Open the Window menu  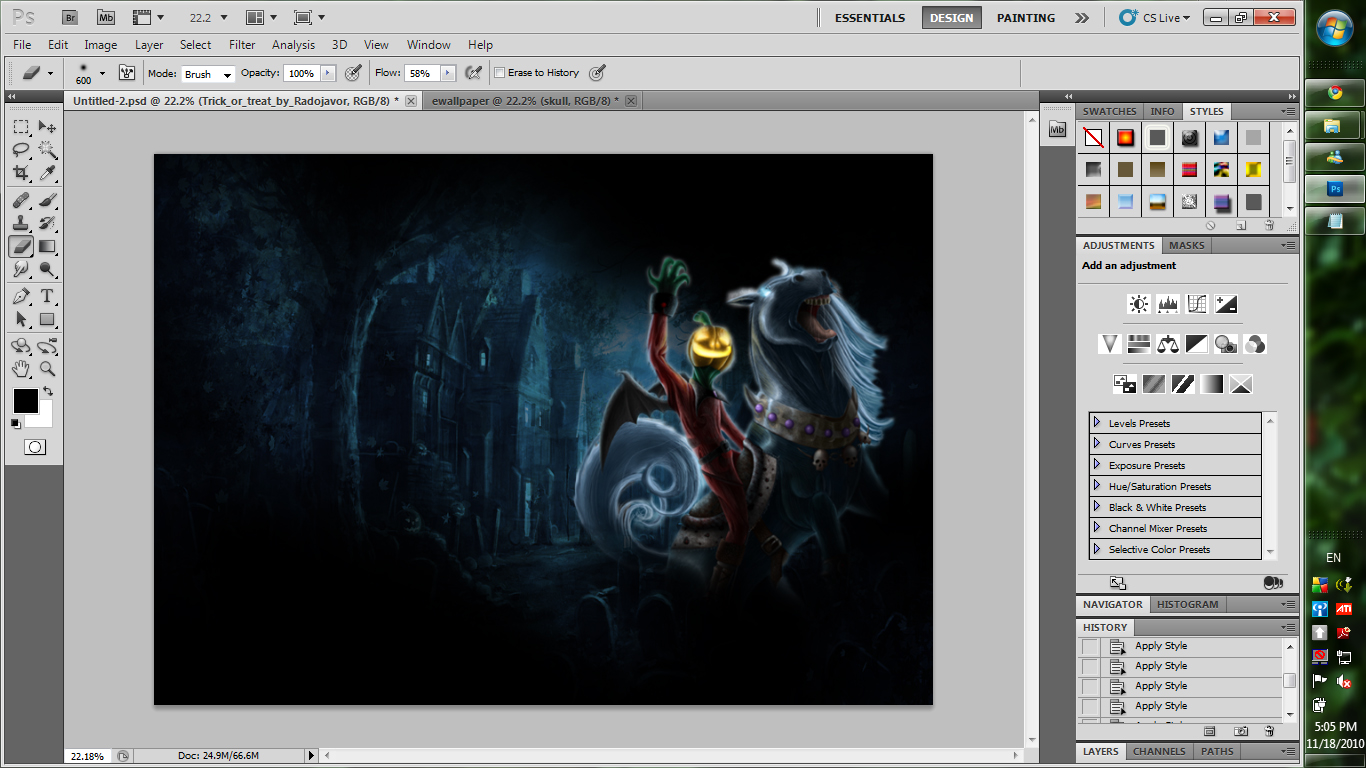point(429,45)
